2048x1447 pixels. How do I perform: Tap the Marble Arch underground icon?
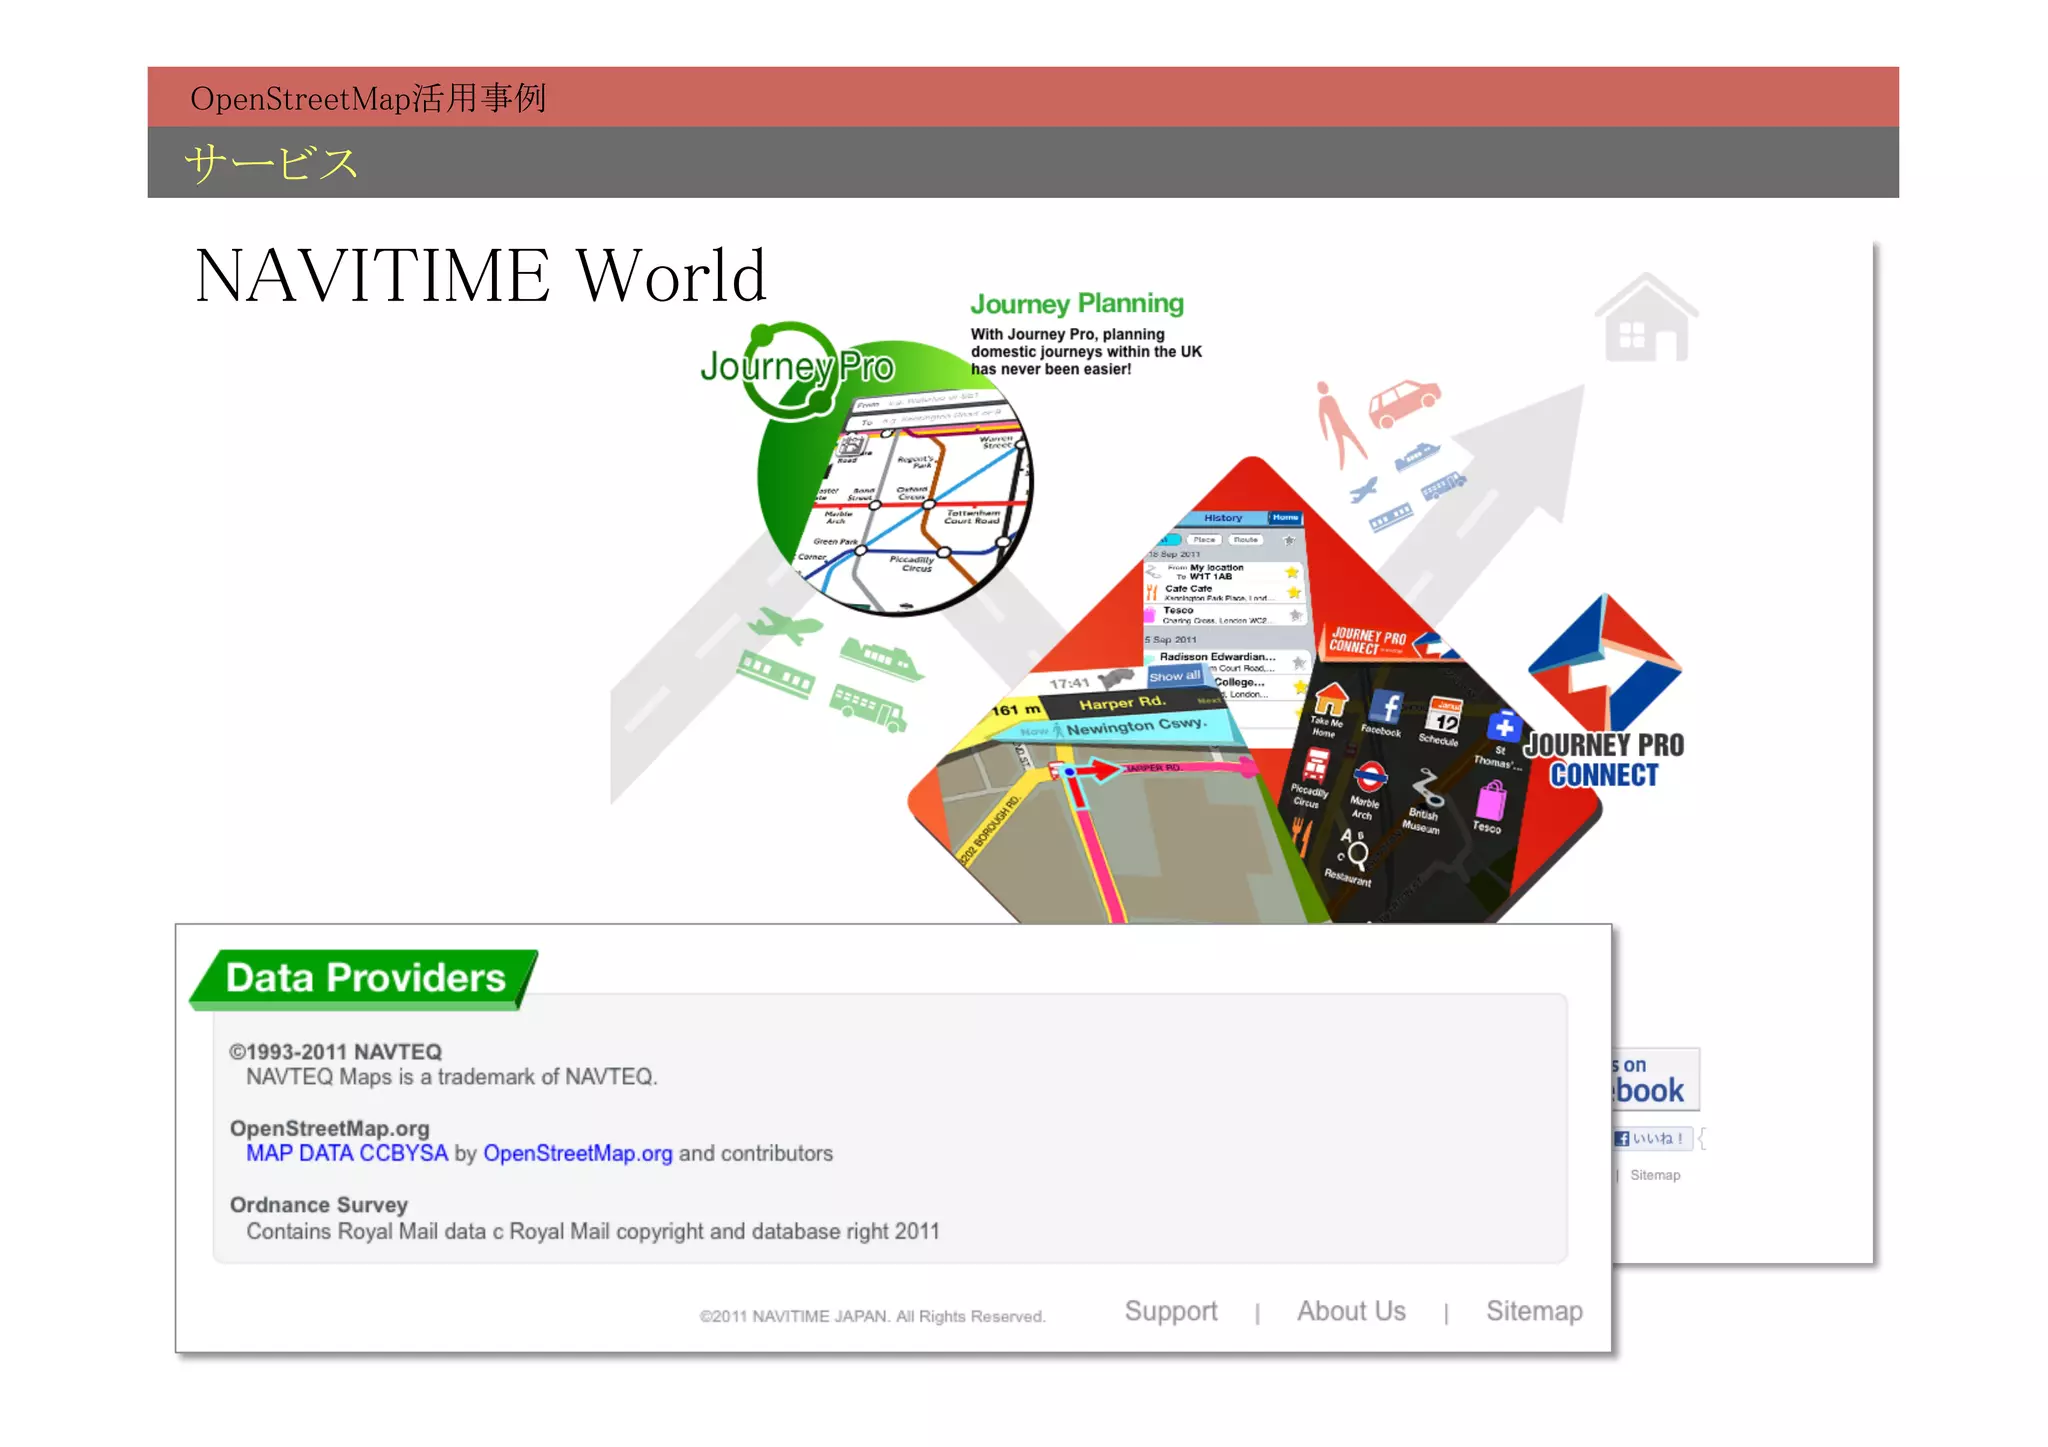tap(1370, 777)
